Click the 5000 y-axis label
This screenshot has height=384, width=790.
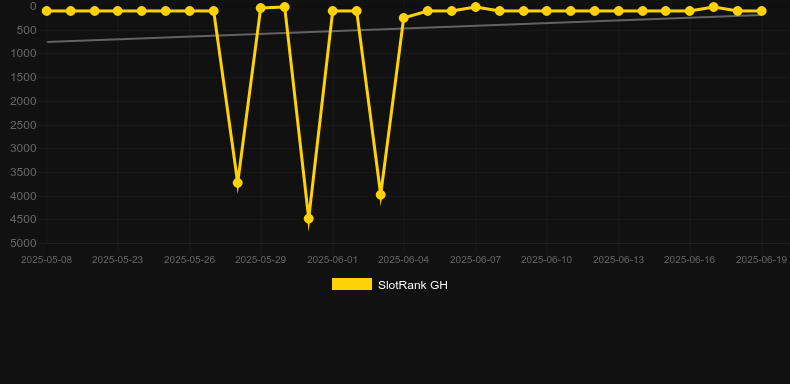[x=23, y=243]
